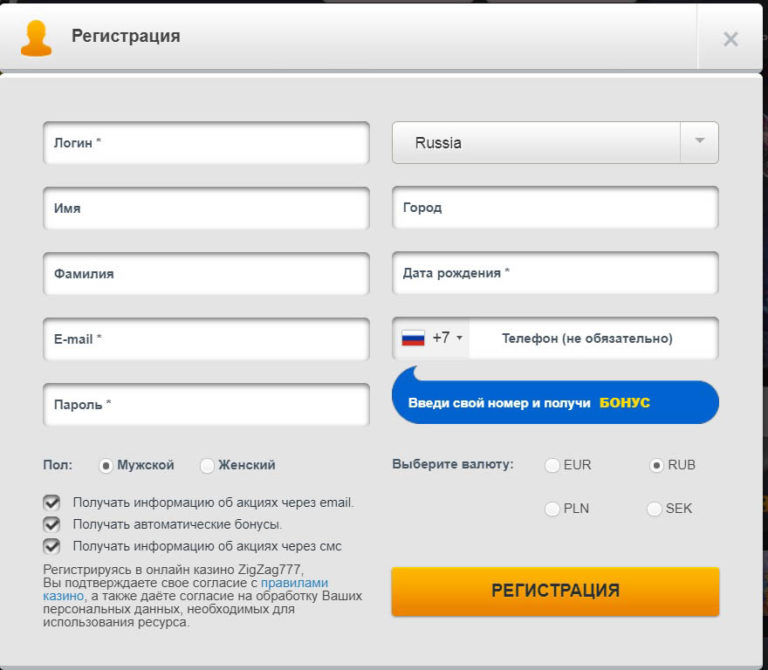Click into the Город field
Screen dimensions: 768x670
[555, 208]
